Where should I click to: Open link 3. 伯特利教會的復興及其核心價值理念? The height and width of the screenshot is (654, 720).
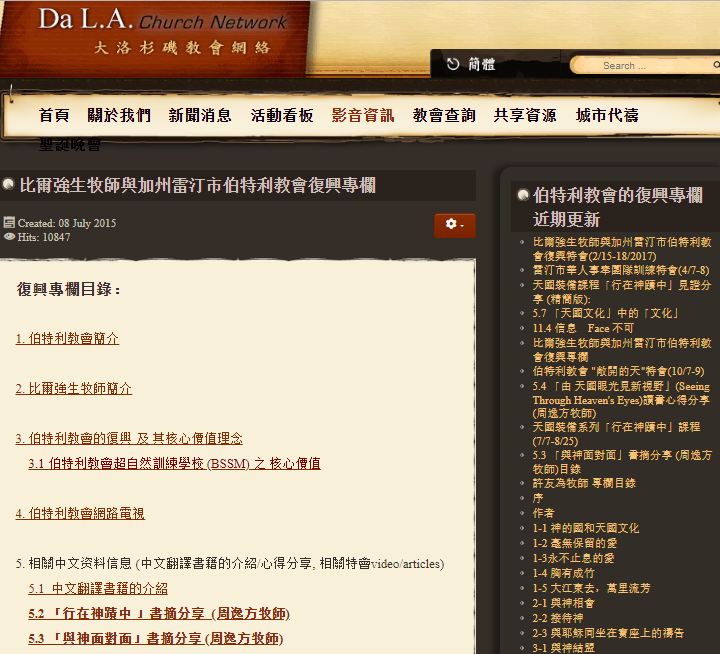coord(129,439)
